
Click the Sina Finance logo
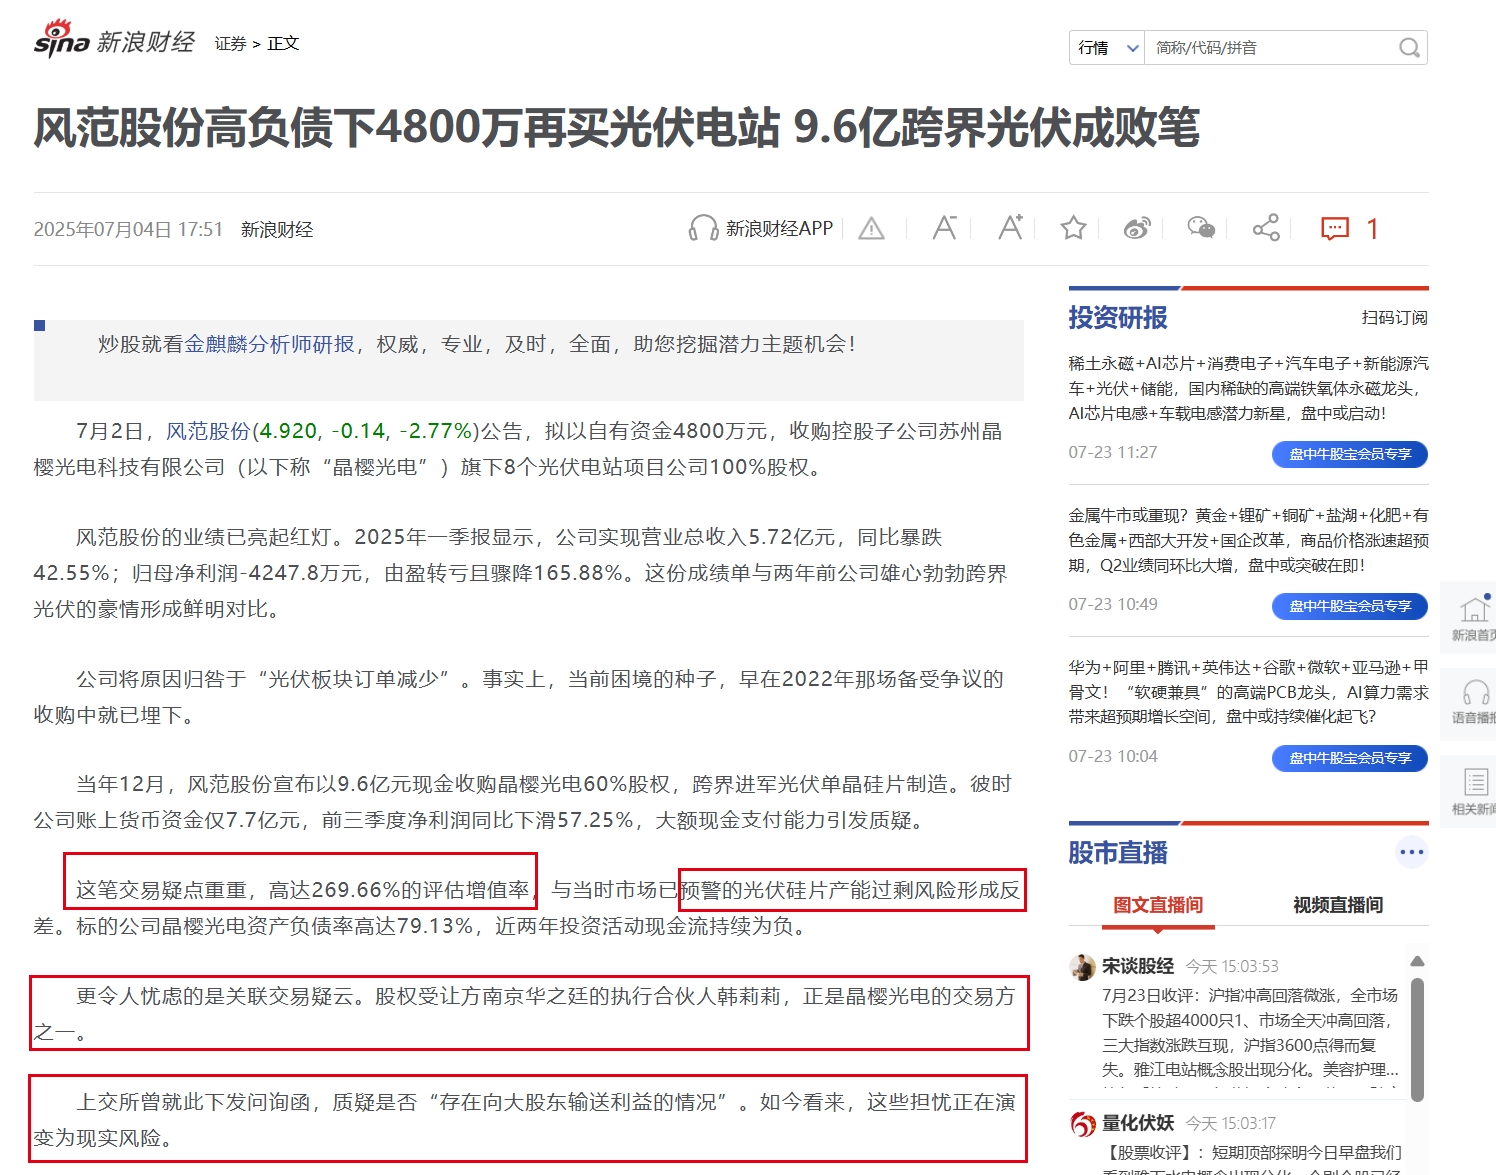pyautogui.click(x=114, y=41)
